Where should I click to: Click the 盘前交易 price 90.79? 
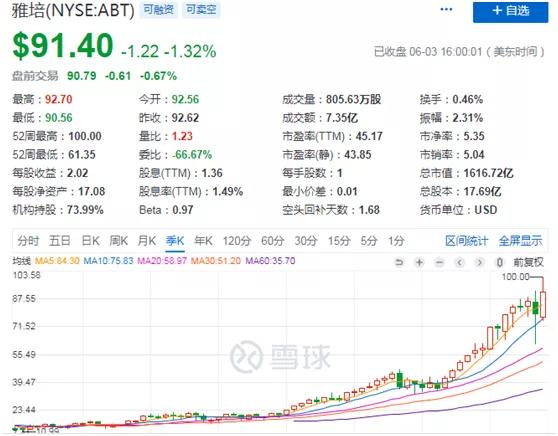point(81,76)
